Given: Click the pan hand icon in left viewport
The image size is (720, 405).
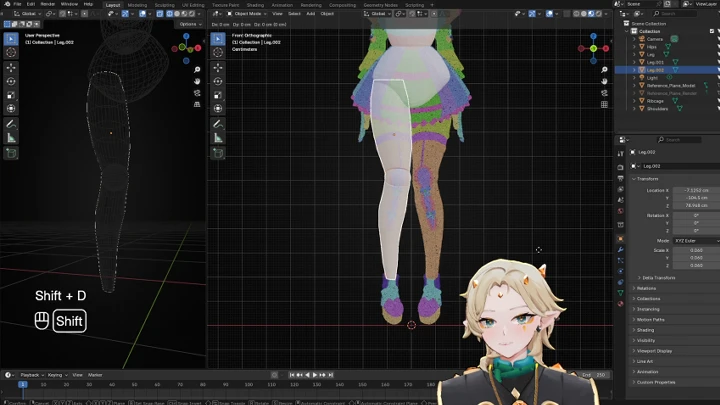Looking at the screenshot, I should coord(197,81).
